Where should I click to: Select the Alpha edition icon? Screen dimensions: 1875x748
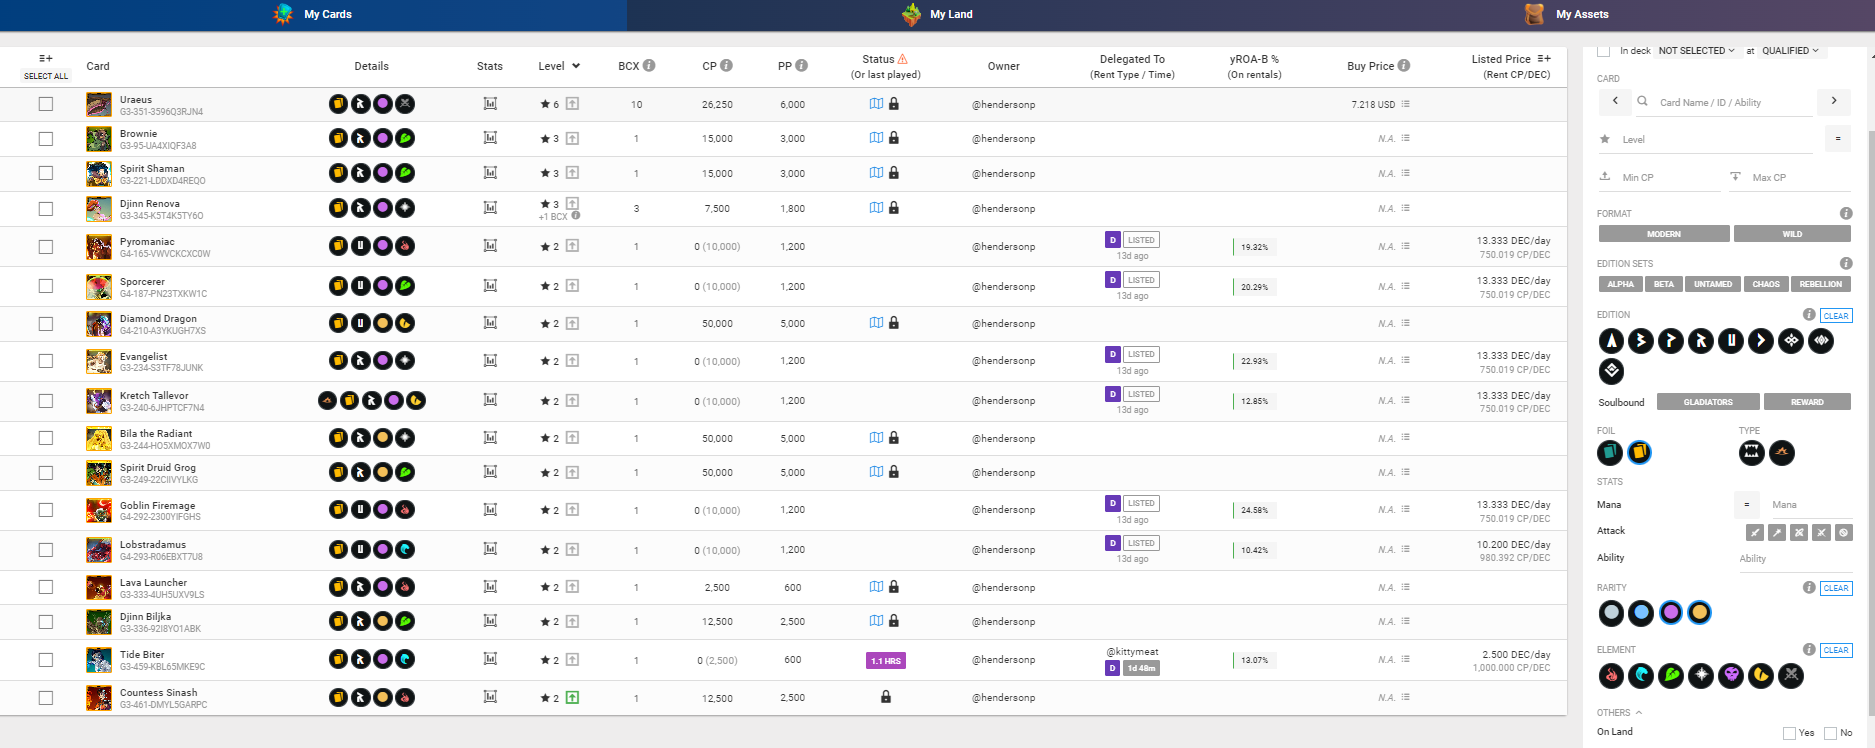[x=1611, y=341]
